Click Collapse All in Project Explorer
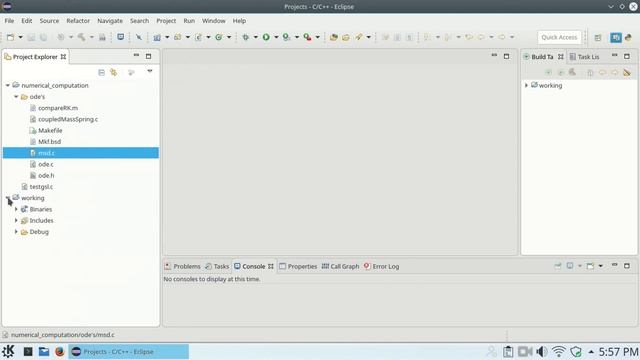The width and height of the screenshot is (640, 360). tap(102, 72)
